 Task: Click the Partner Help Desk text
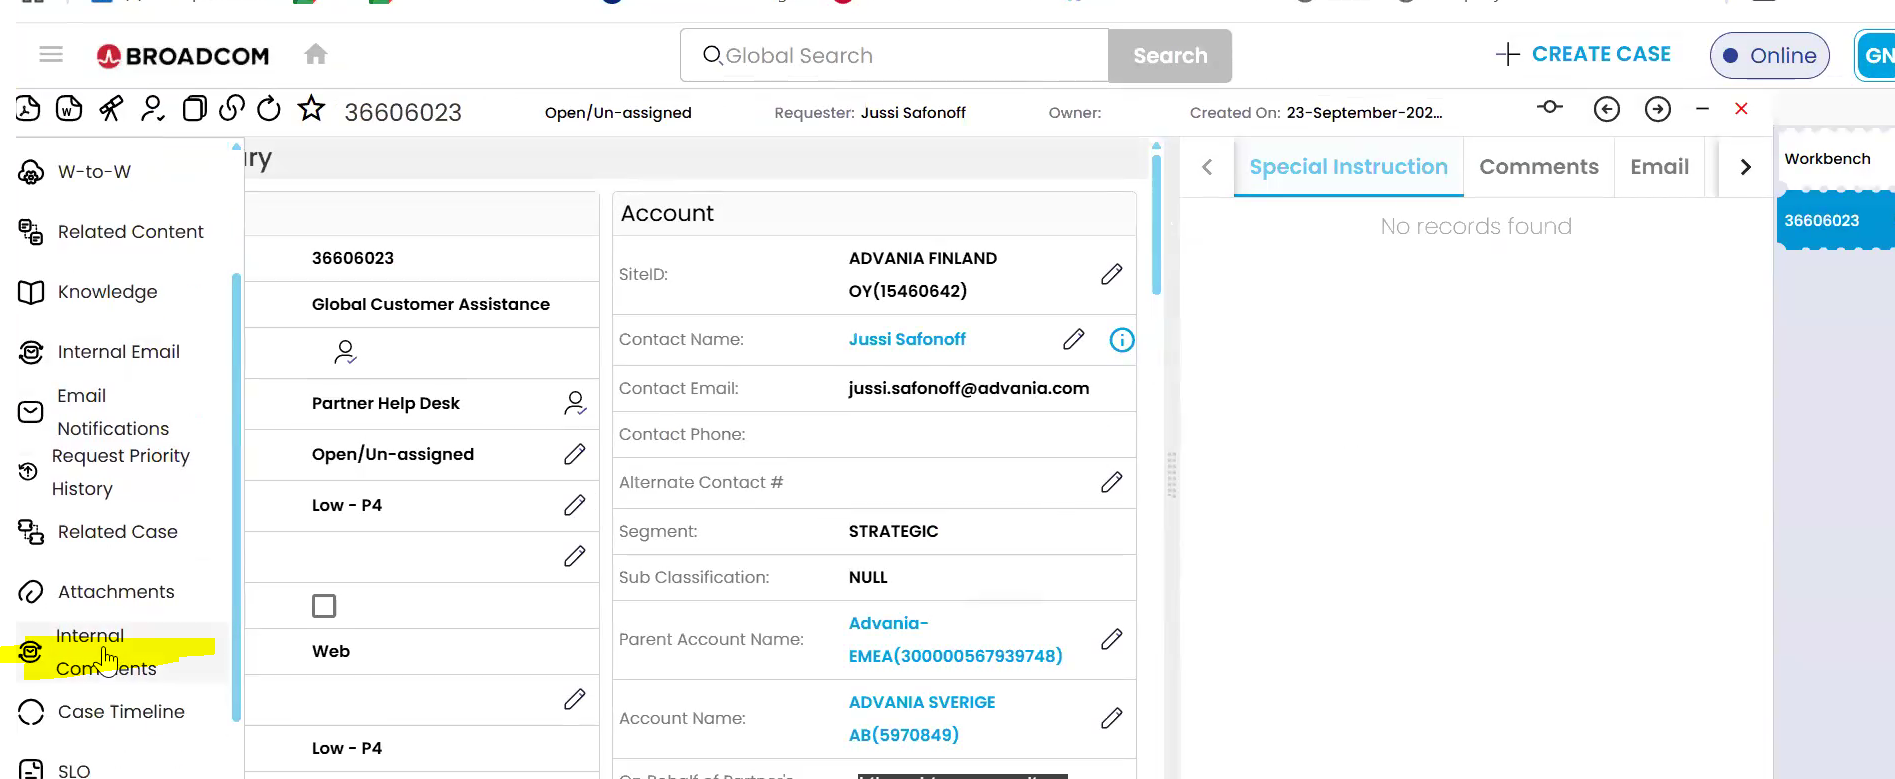tap(385, 403)
